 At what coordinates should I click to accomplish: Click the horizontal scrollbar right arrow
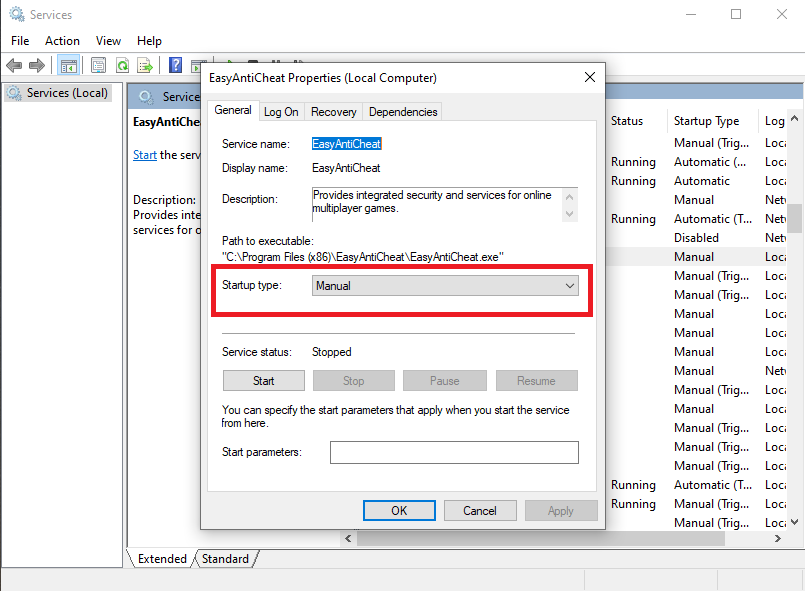[778, 538]
